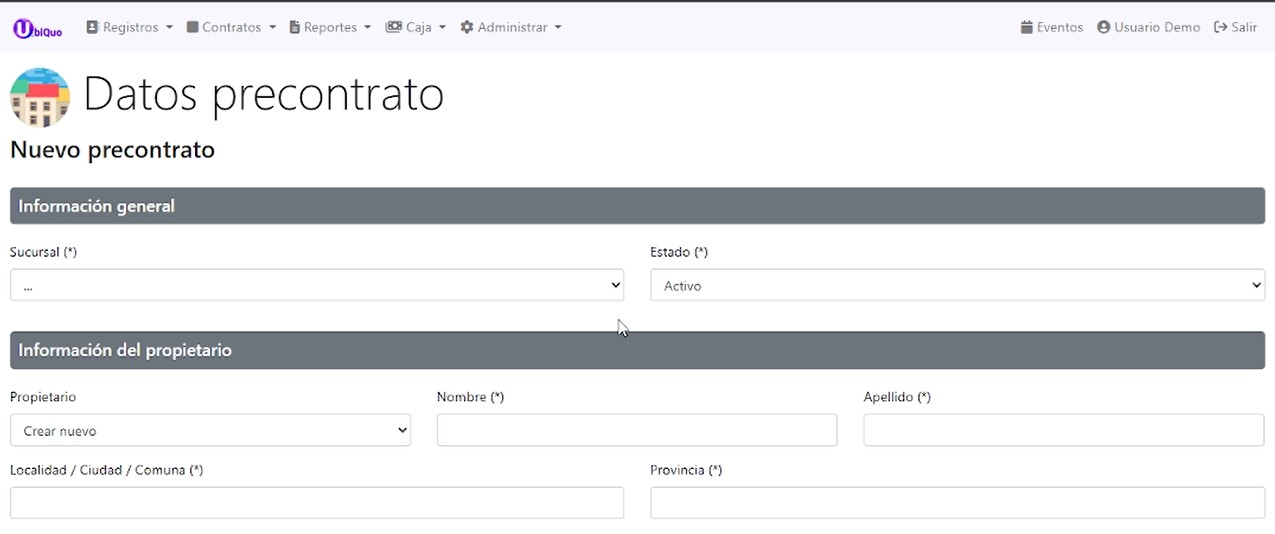Go to Eventos
This screenshot has width=1275, height=534.
1052,28
